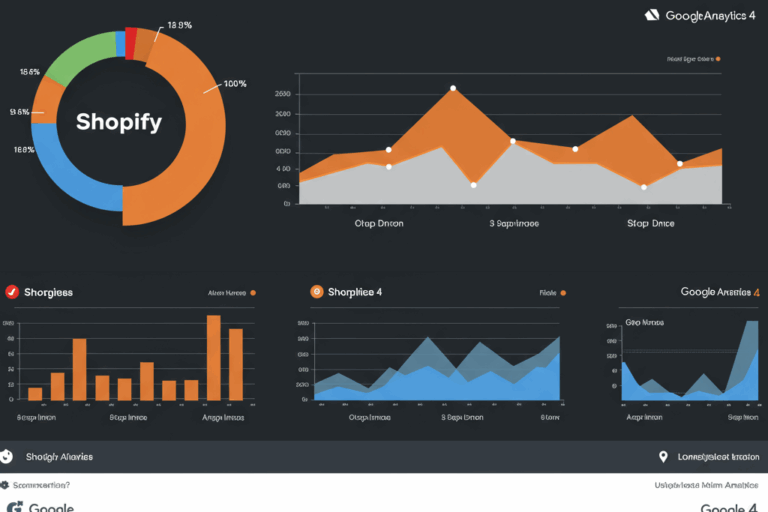Click the round icon next to Shoigfr Afieries

coord(7,456)
